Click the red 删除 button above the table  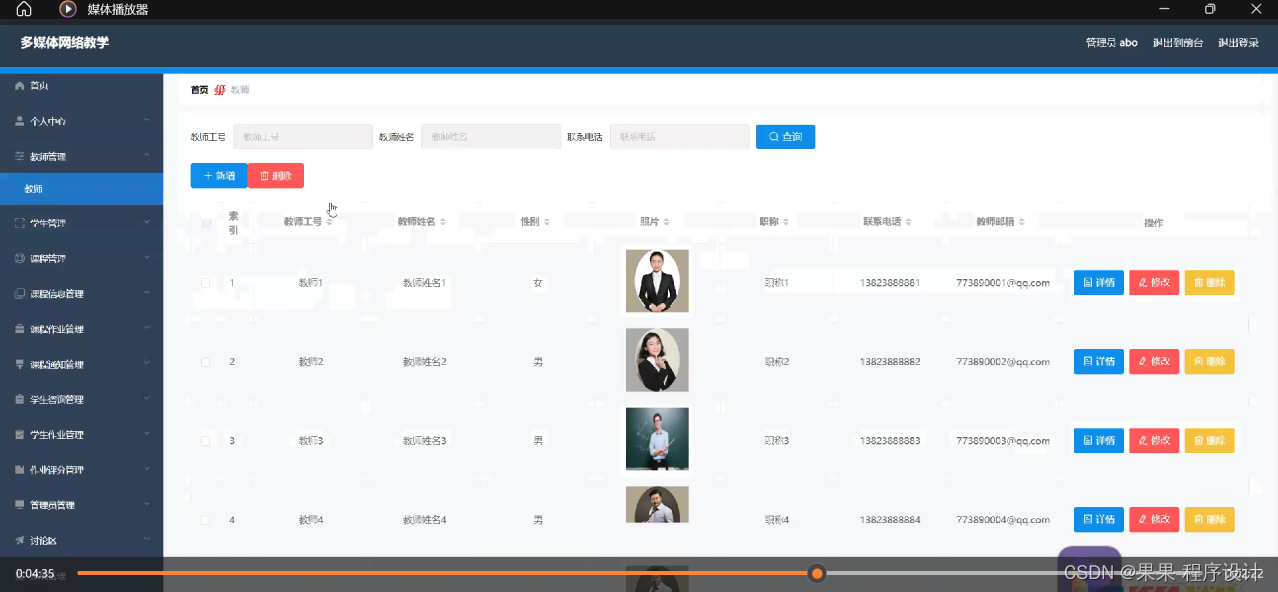click(x=276, y=176)
